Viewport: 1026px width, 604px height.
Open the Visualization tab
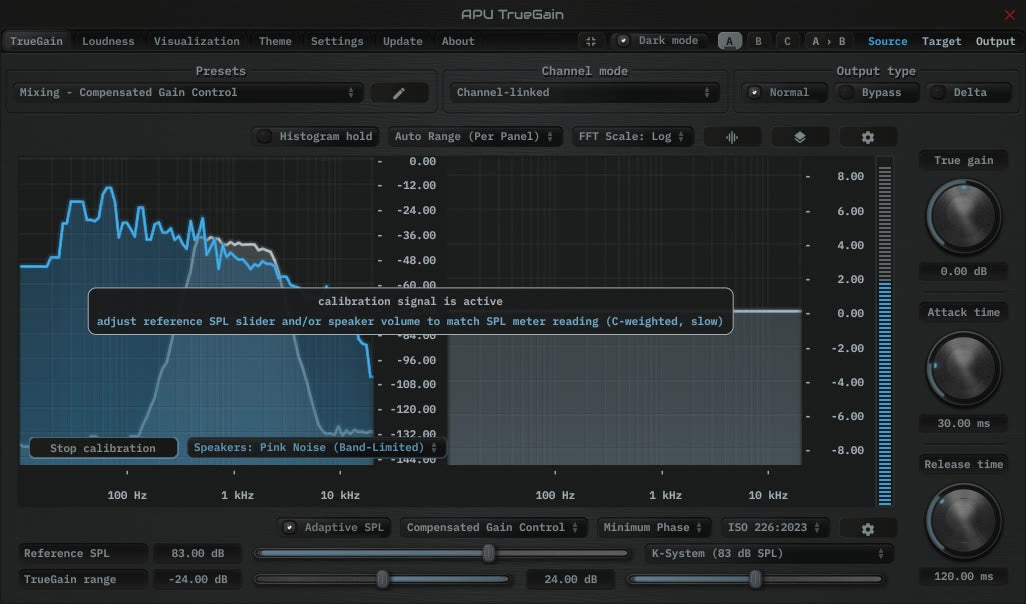(196, 41)
